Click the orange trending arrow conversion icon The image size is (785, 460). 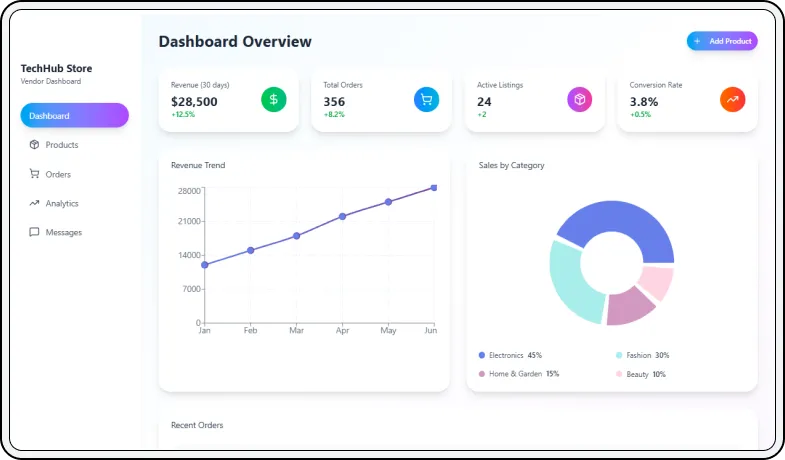732,99
